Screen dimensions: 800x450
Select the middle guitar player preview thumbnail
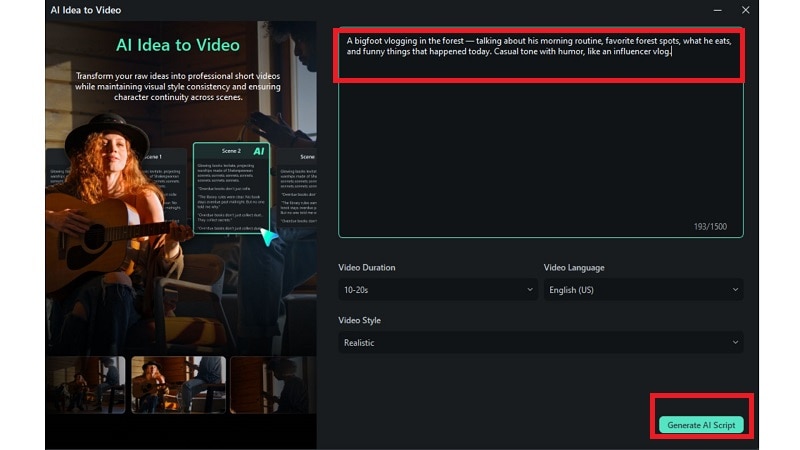pos(178,384)
